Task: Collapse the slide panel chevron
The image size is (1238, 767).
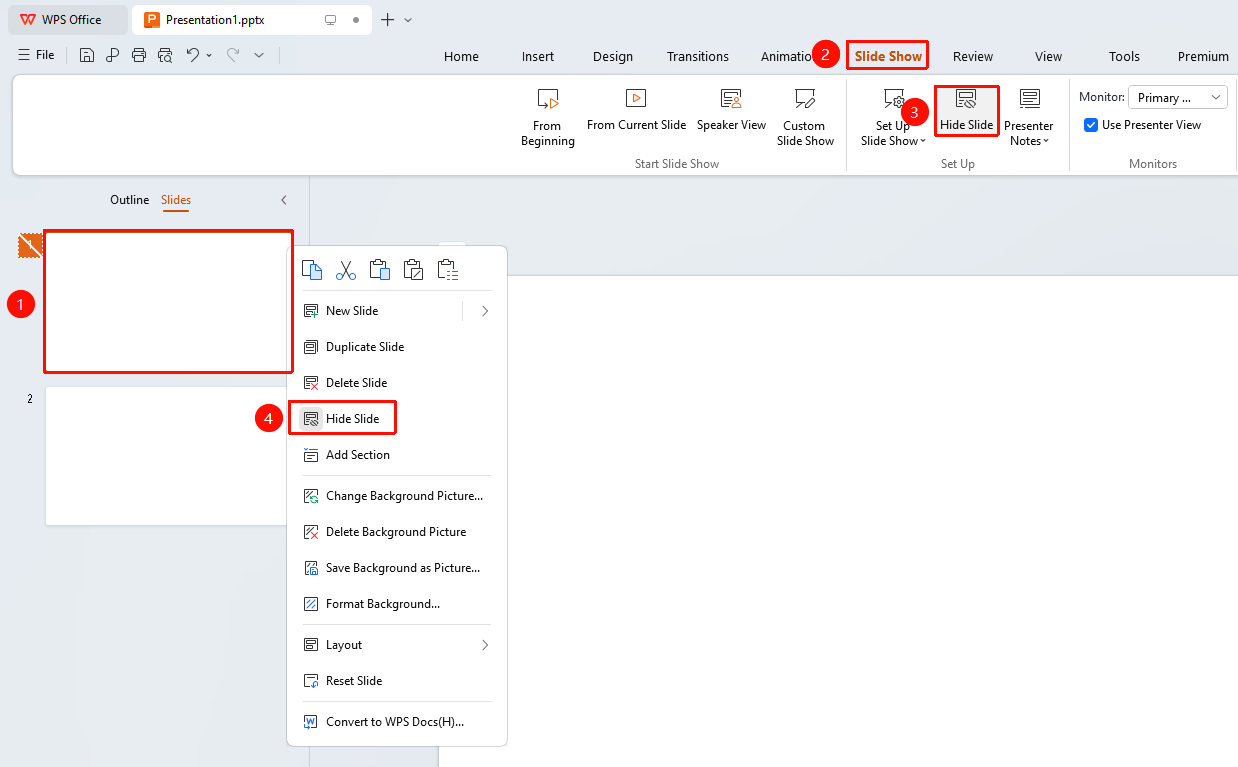Action: tap(283, 200)
